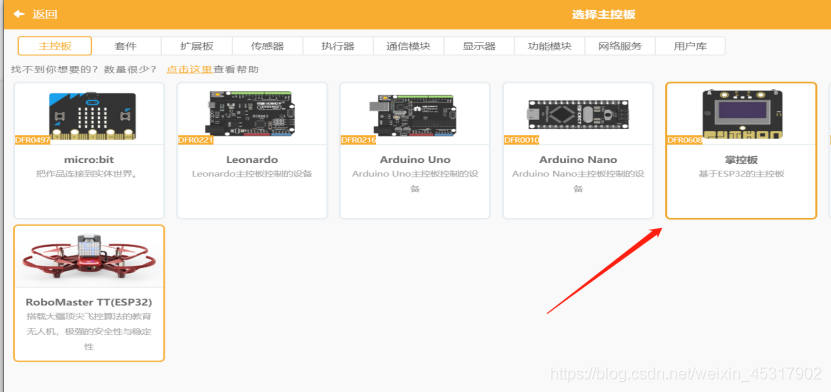
Task: Click the 返回 back label
Action: pos(45,14)
